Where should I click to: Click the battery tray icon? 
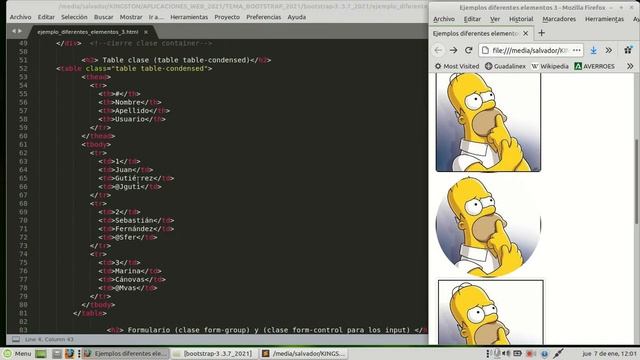pos(518,353)
